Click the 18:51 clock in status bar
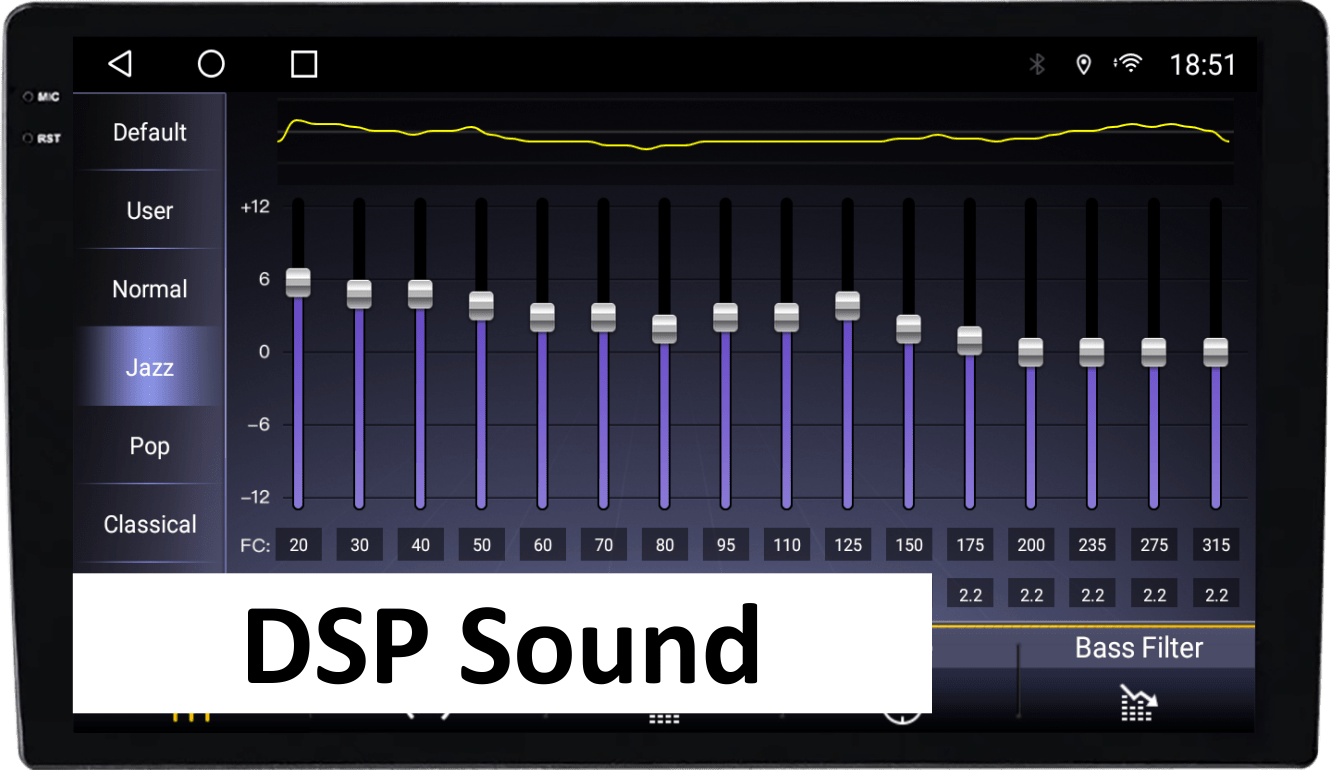Viewport: 1330px width, 770px height. (1203, 65)
